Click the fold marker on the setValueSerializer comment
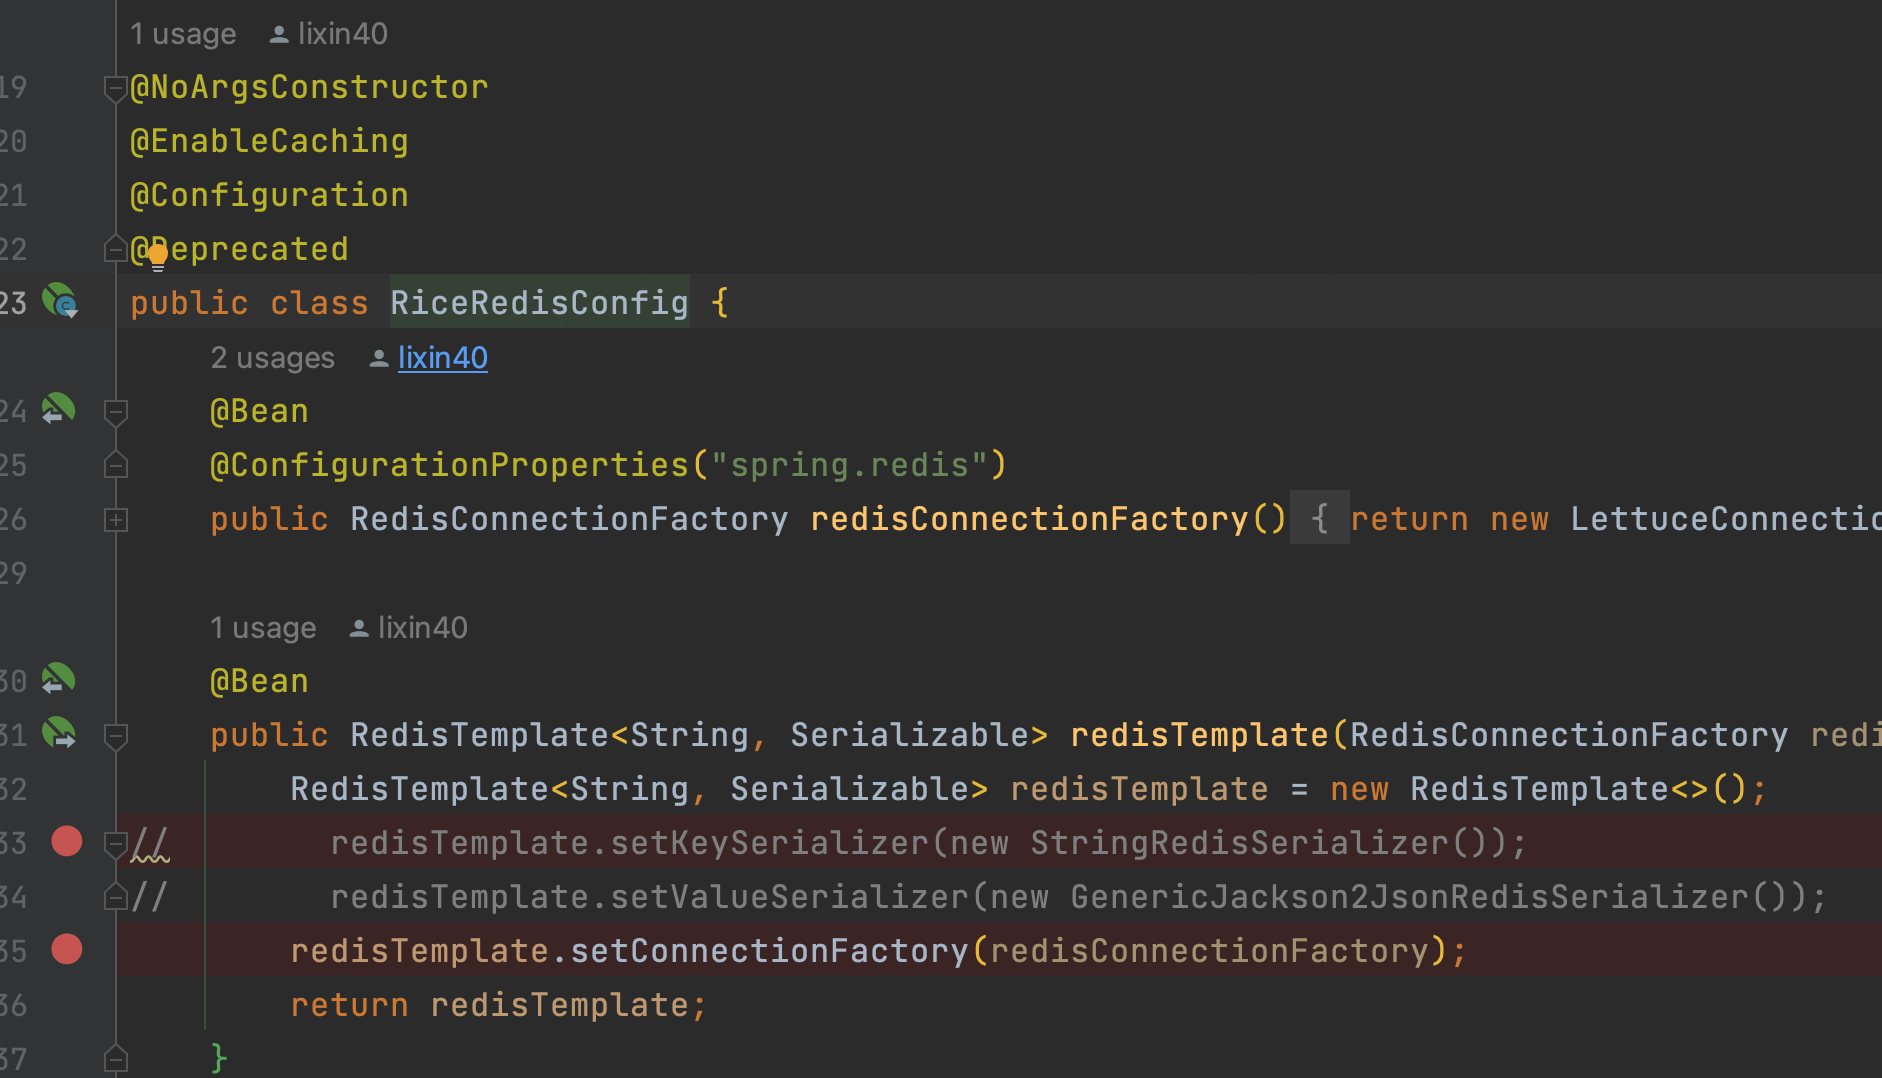The image size is (1882, 1078). tap(116, 897)
